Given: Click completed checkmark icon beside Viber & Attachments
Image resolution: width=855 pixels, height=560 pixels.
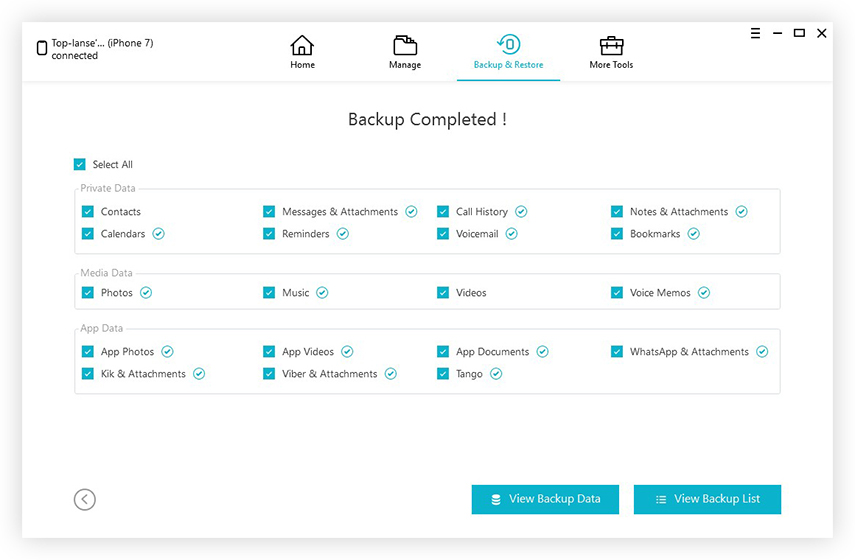Looking at the screenshot, I should 391,374.
